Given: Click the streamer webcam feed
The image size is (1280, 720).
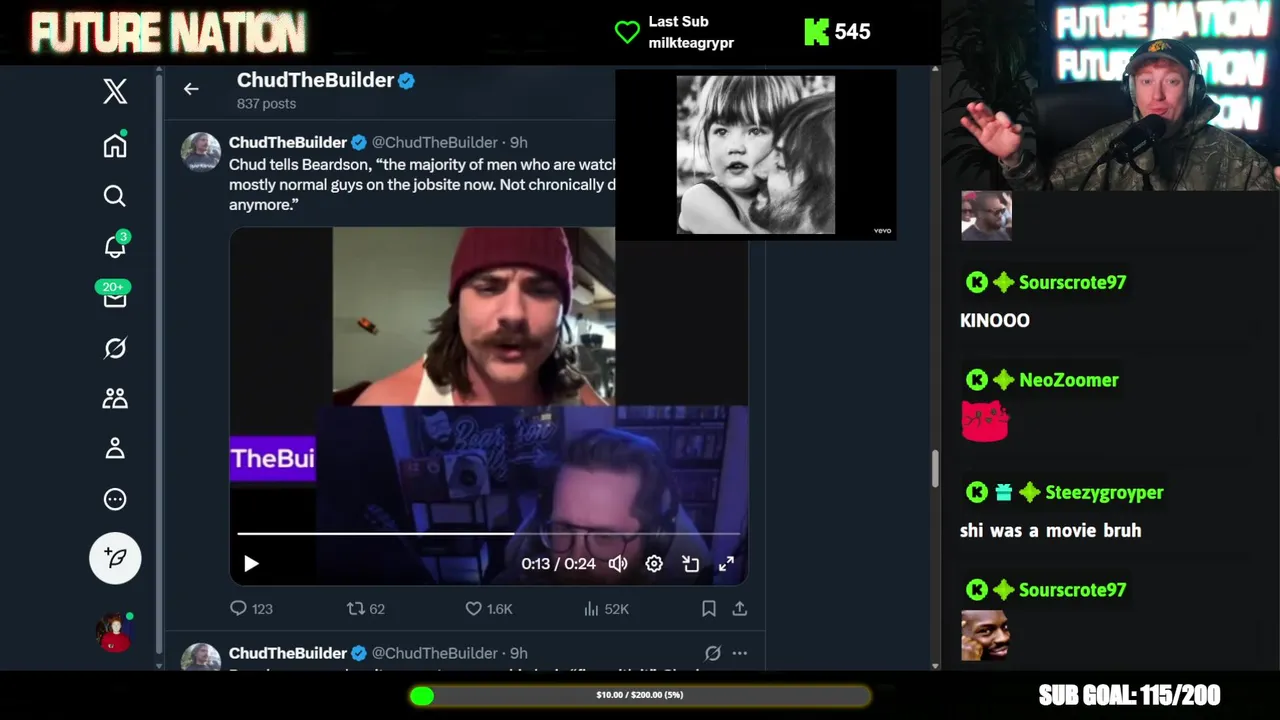Looking at the screenshot, I should (1110, 95).
